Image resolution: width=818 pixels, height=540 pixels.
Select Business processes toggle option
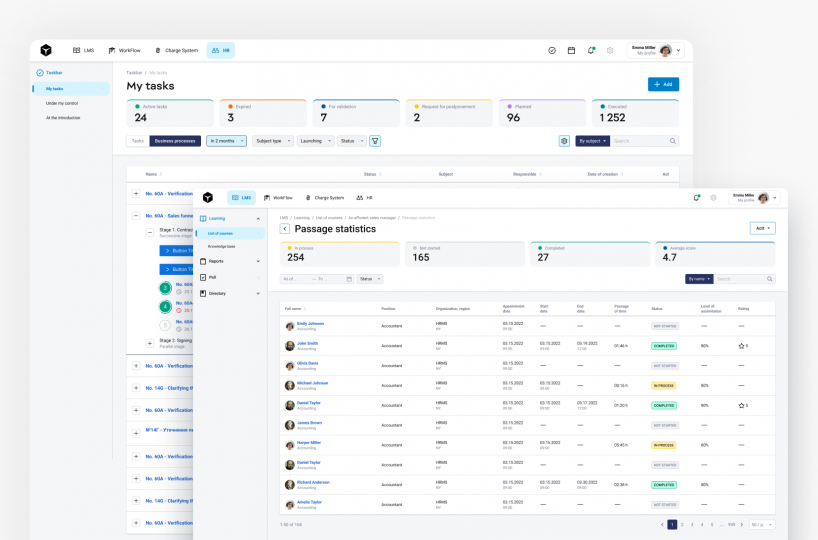click(175, 141)
